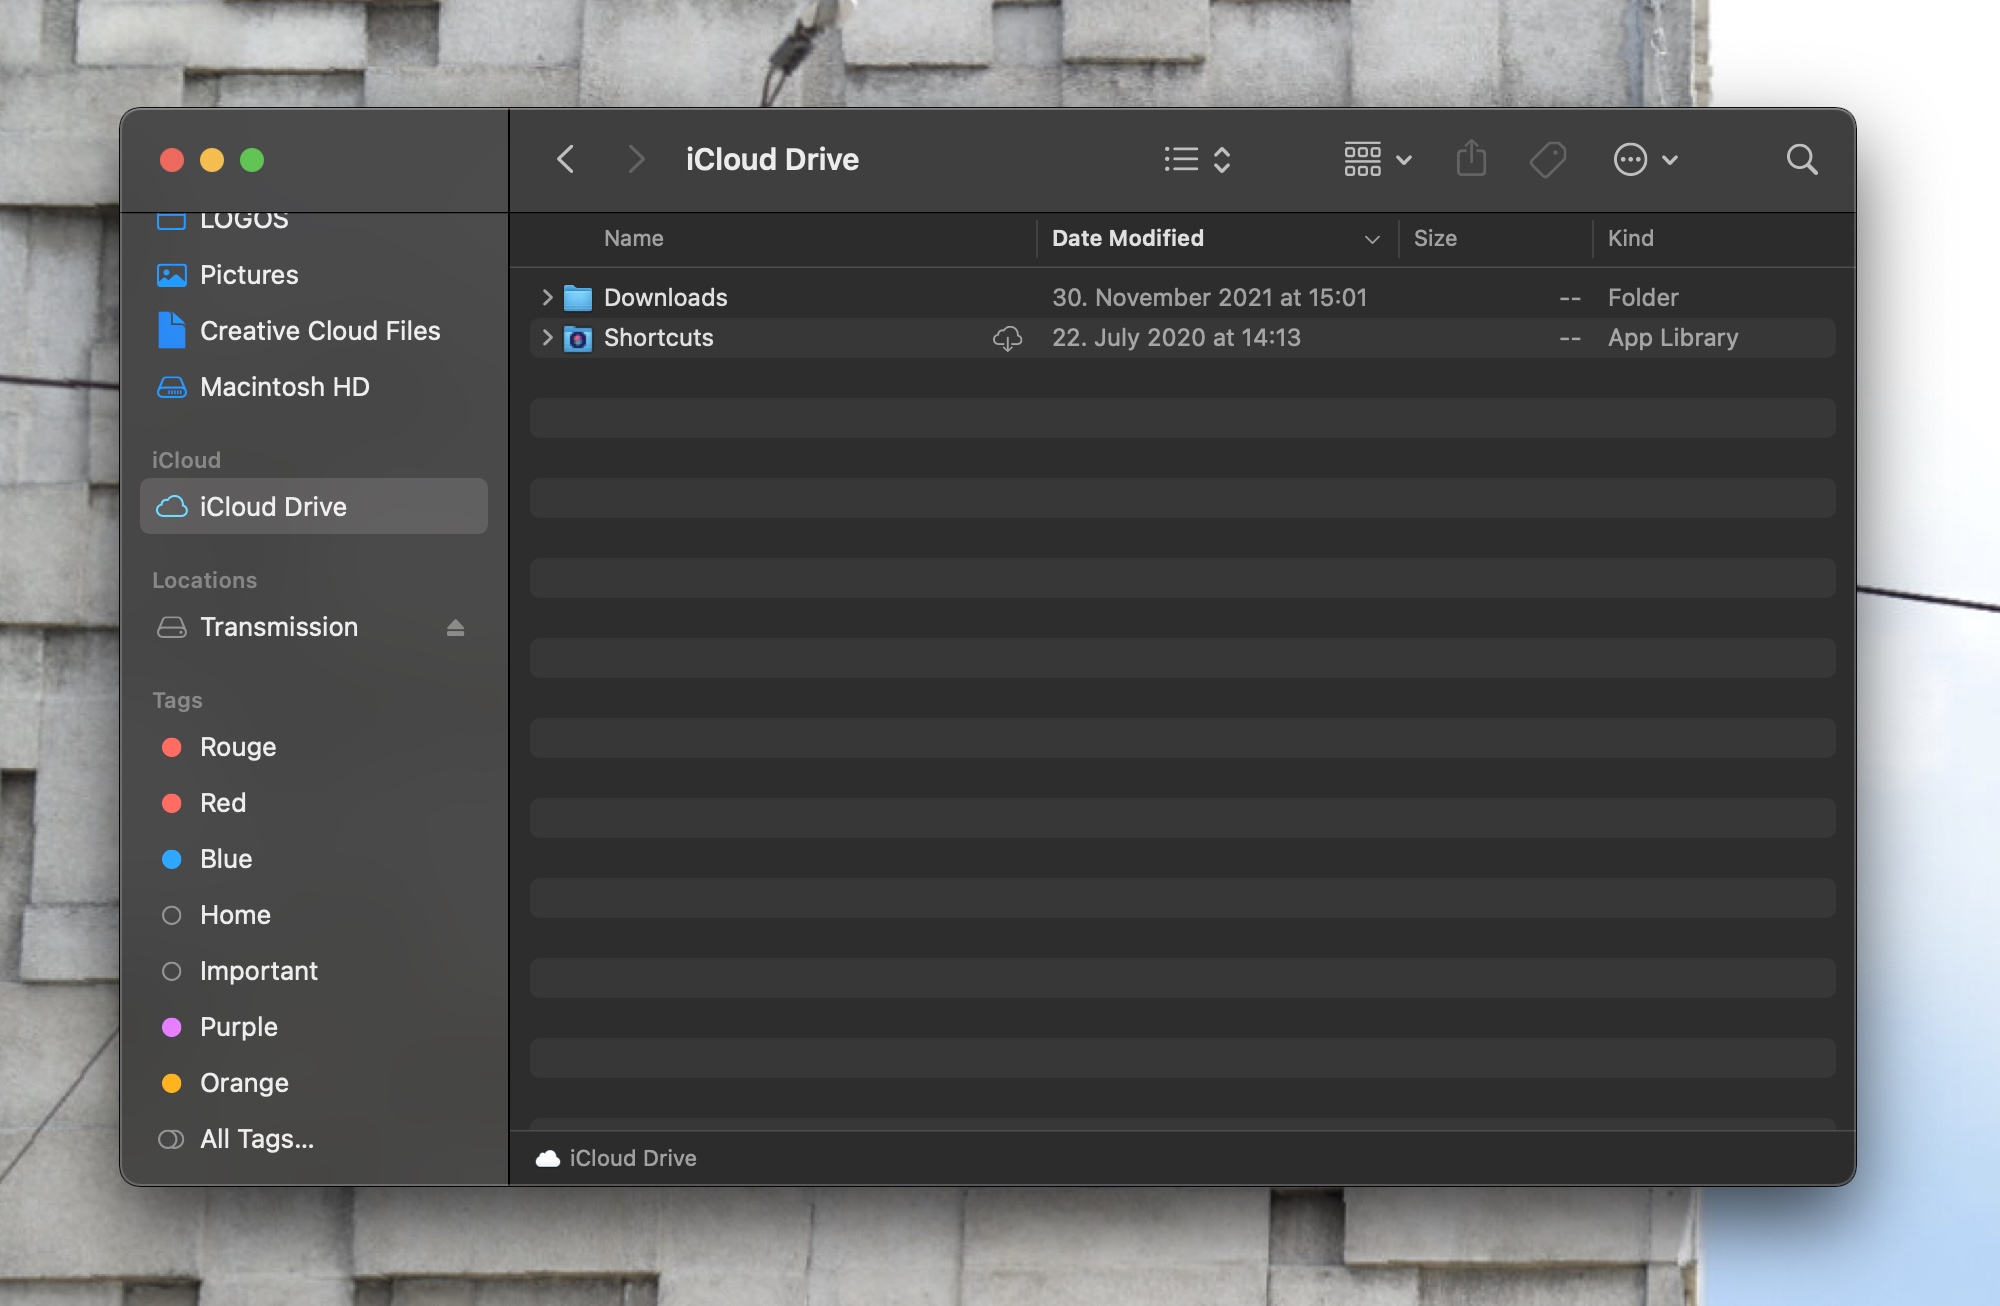
Task: Expand the Downloads folder disclosure arrow
Action: coord(547,297)
